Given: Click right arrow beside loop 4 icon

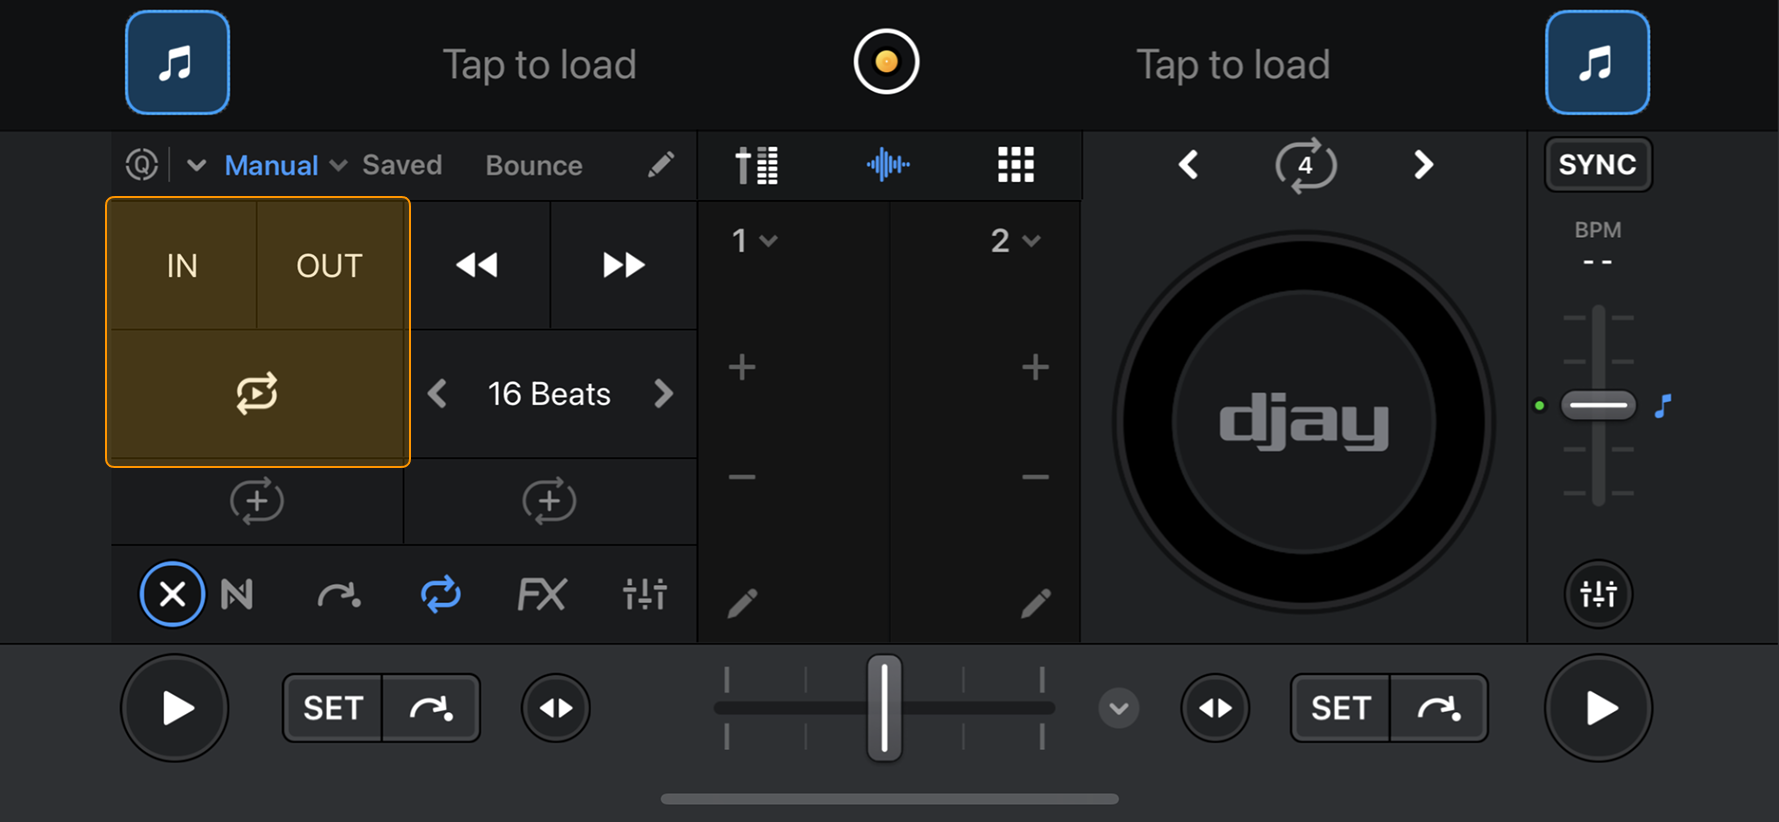Looking at the screenshot, I should [x=1423, y=165].
